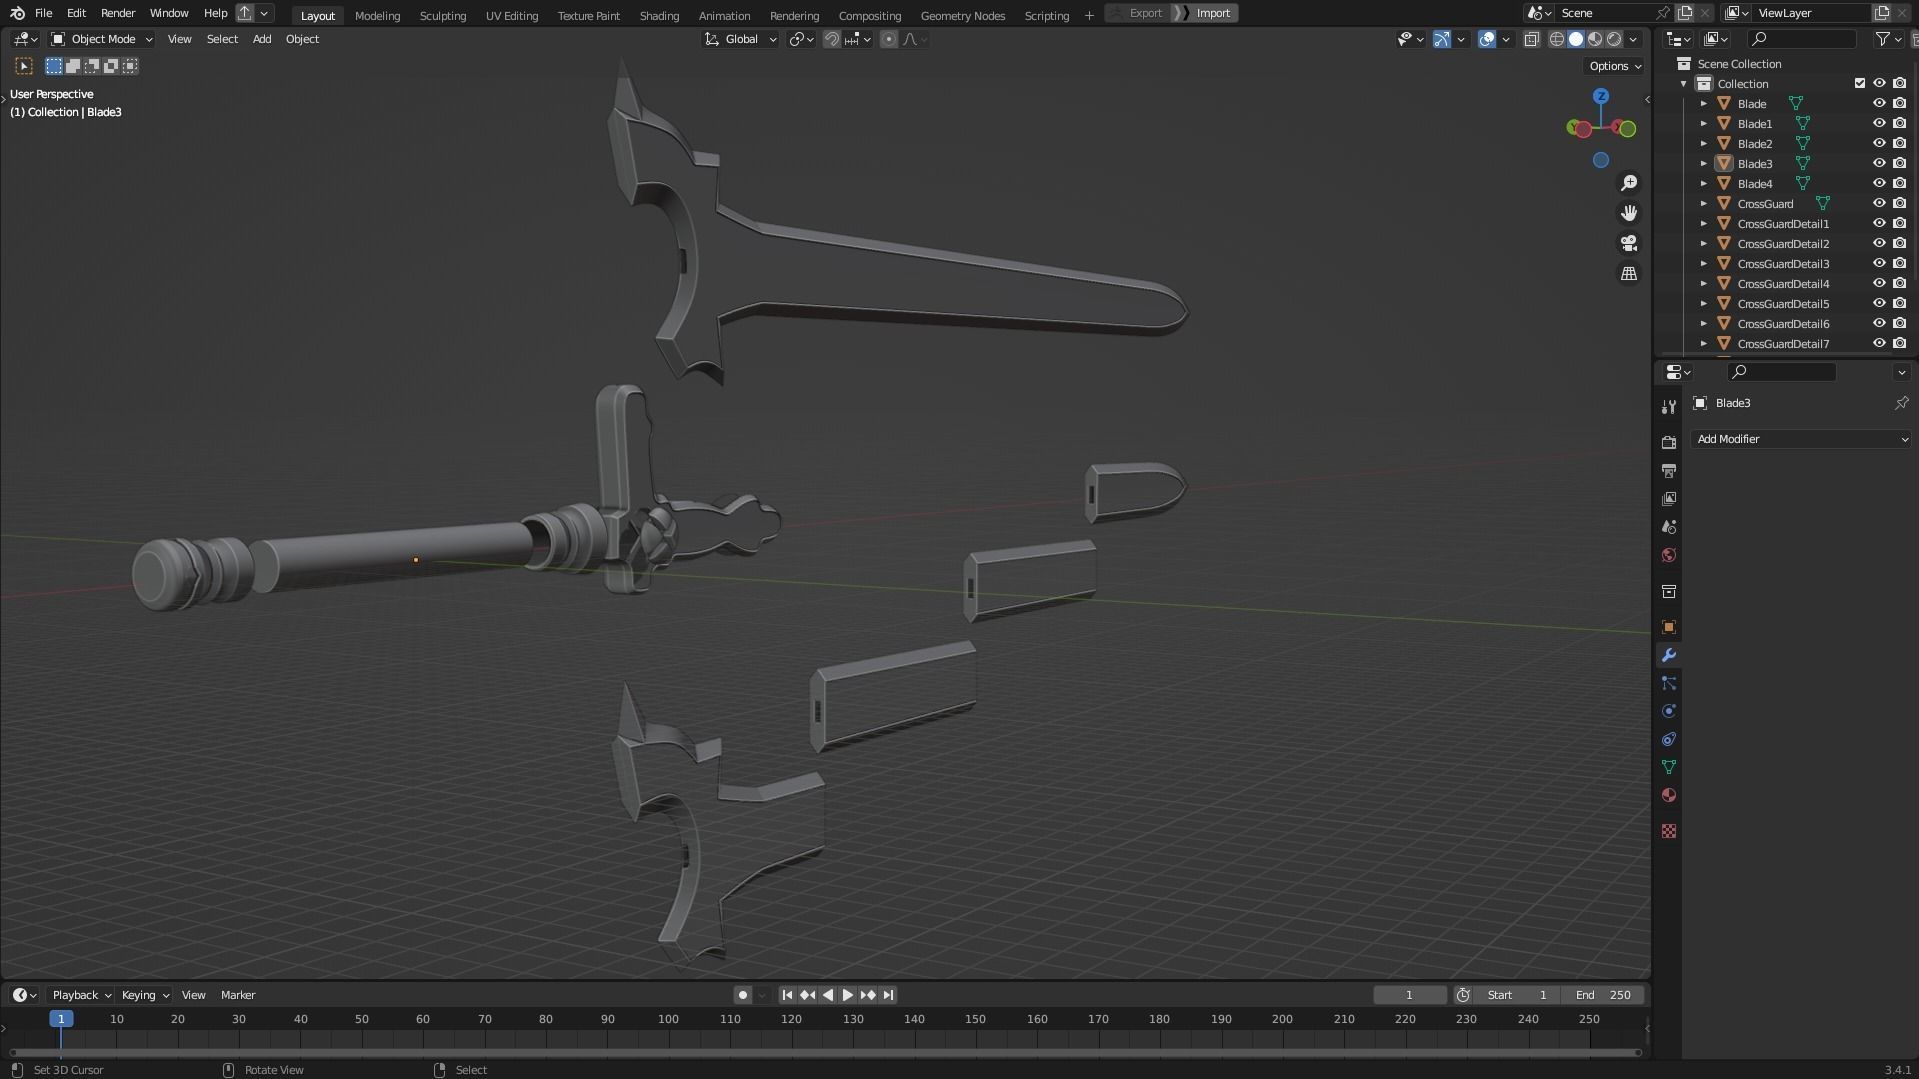Open the World properties tab
The width and height of the screenshot is (1919, 1079).
pyautogui.click(x=1668, y=555)
